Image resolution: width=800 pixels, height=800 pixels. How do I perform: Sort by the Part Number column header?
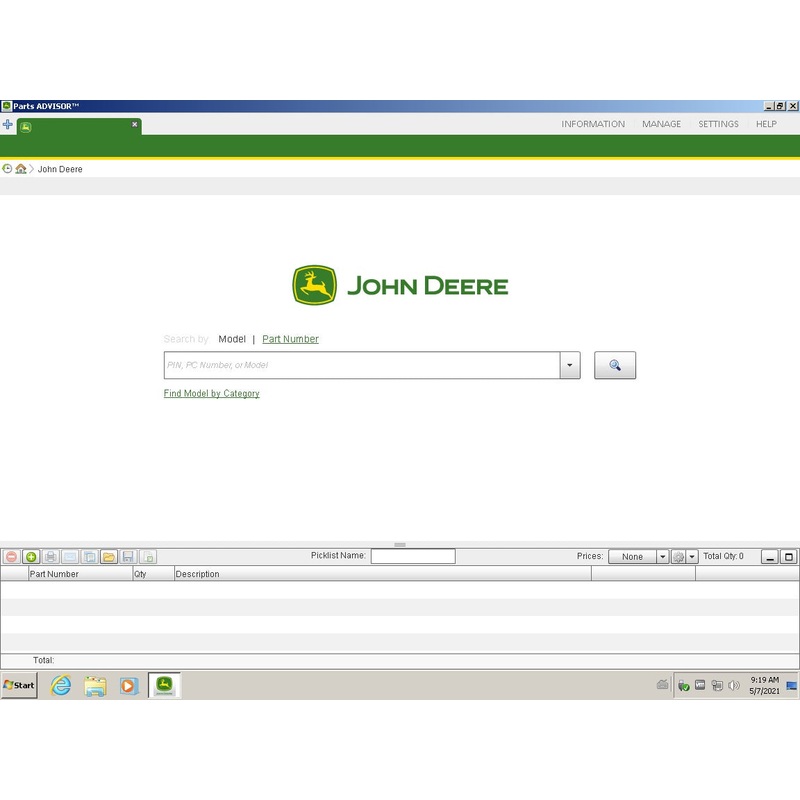click(80, 574)
